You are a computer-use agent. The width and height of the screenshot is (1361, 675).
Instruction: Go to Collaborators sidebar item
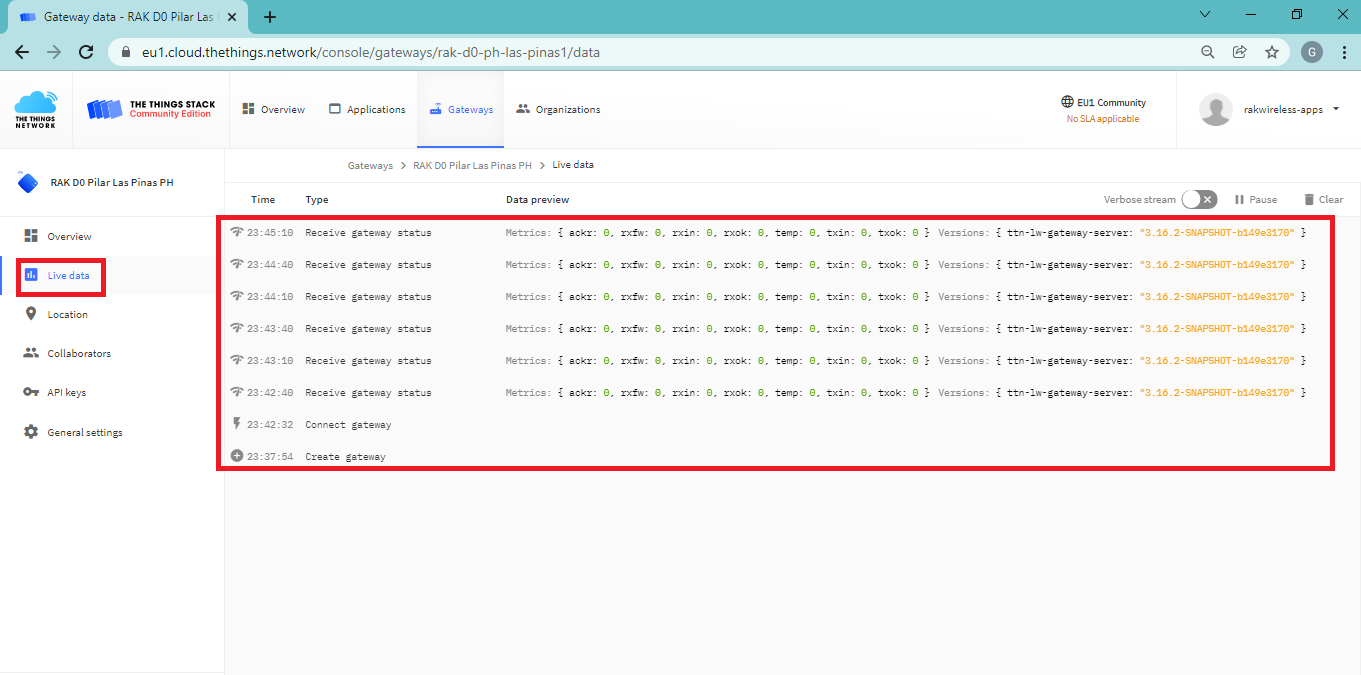point(78,354)
